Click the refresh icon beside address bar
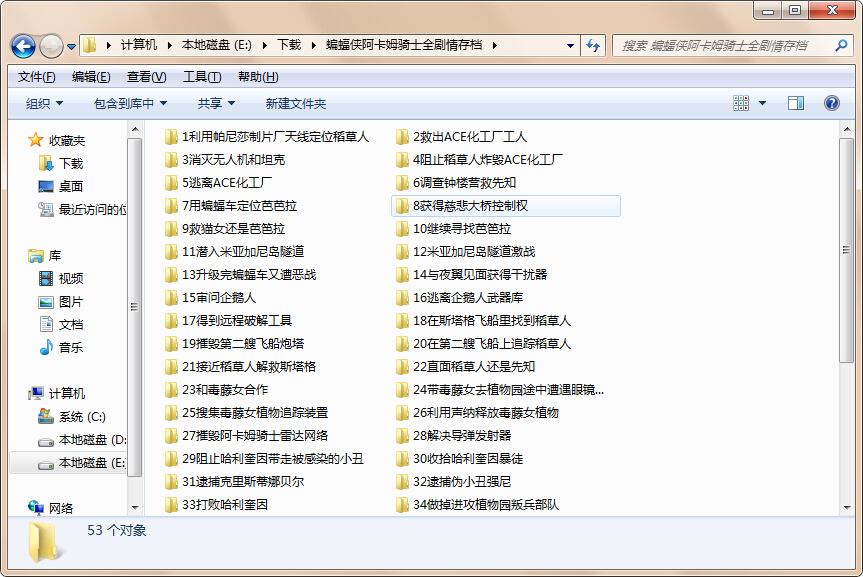863x577 pixels. (x=593, y=45)
